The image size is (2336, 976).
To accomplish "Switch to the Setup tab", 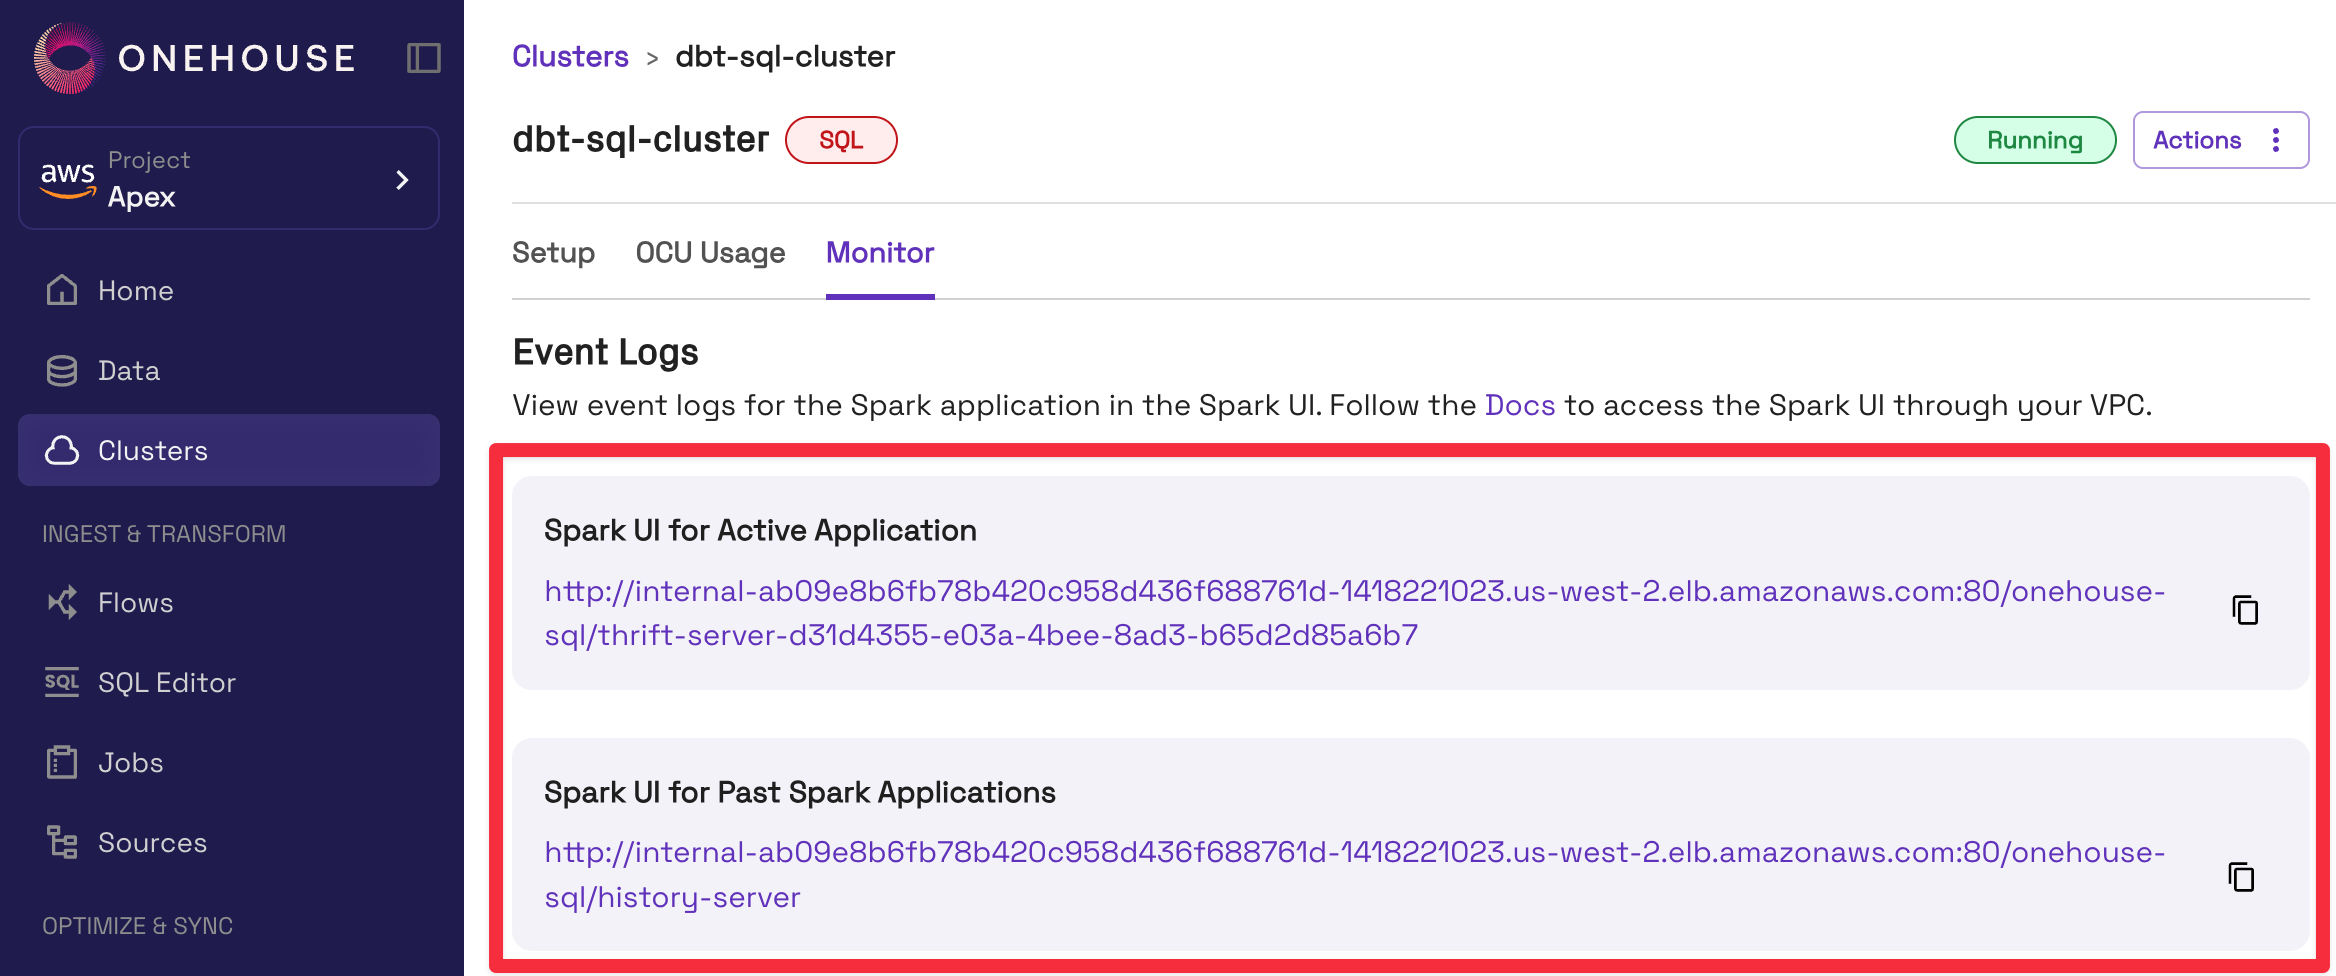I will tap(553, 253).
